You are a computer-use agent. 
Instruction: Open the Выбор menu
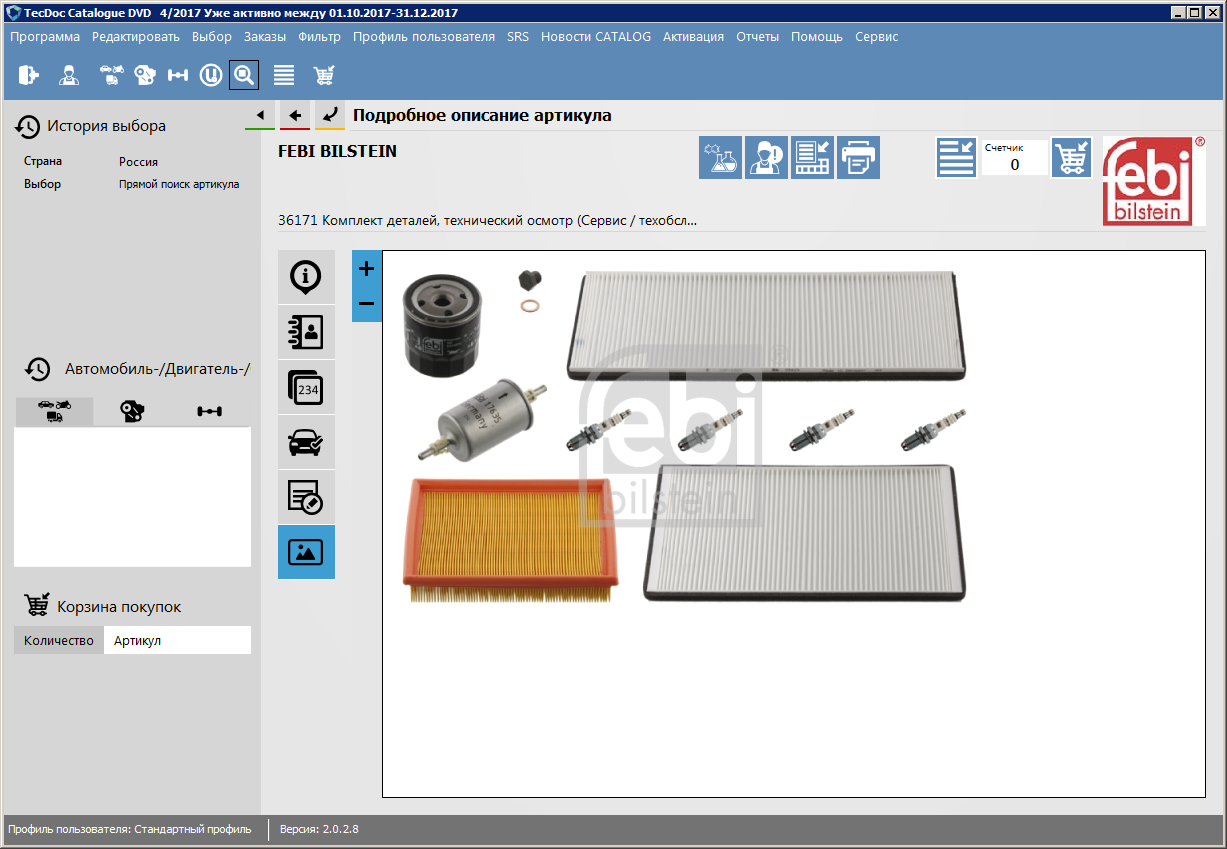coord(212,37)
